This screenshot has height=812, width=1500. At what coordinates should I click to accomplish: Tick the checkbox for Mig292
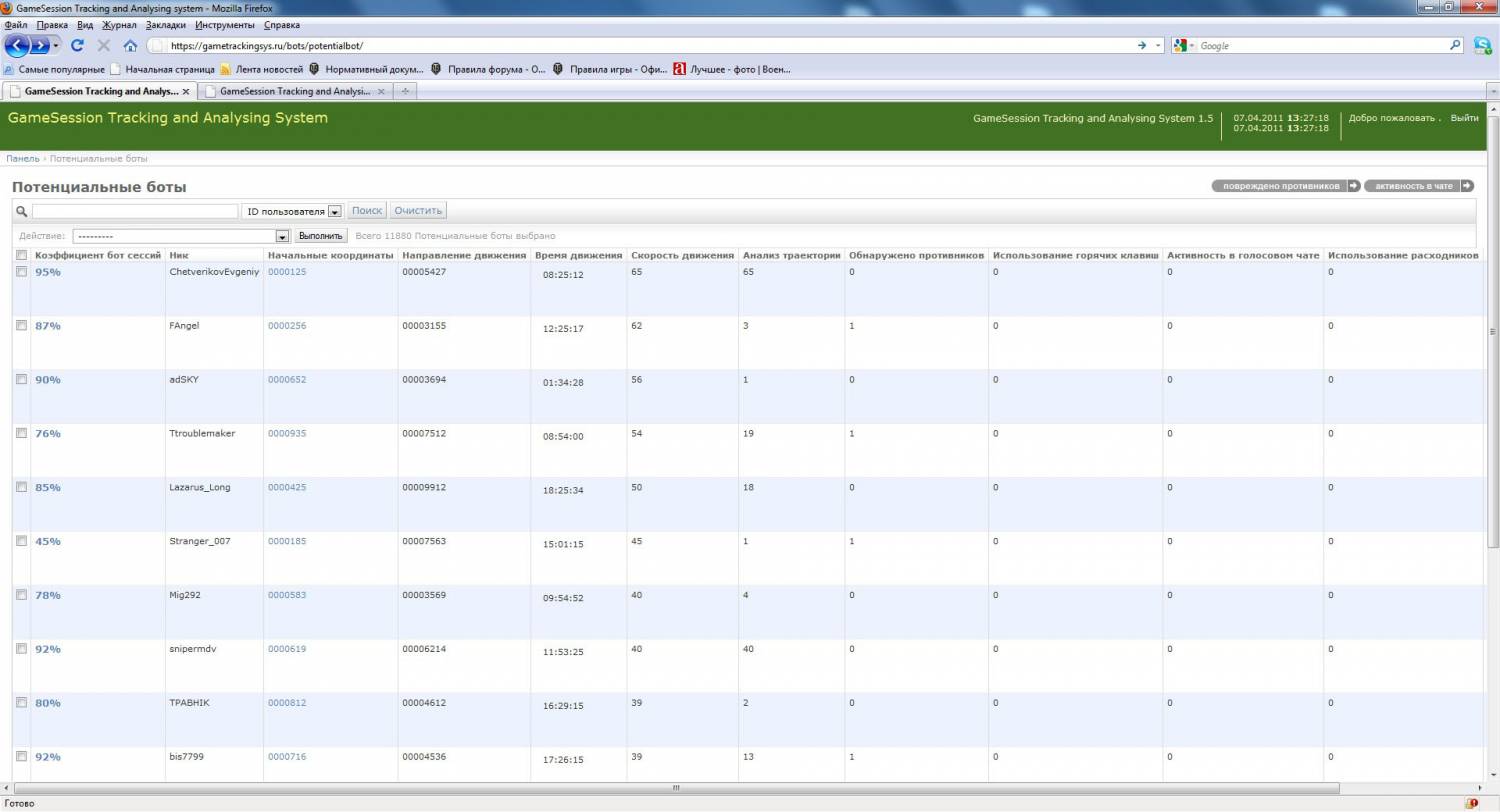click(22, 595)
